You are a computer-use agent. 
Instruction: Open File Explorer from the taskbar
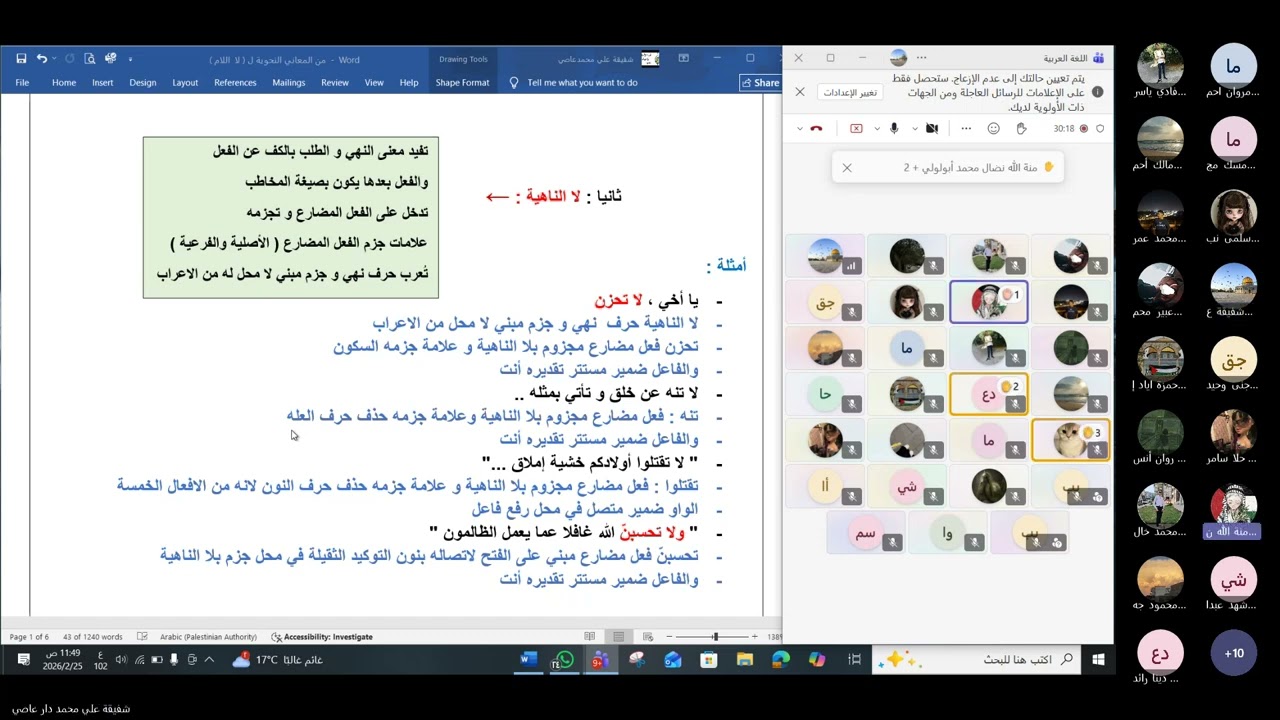point(745,660)
